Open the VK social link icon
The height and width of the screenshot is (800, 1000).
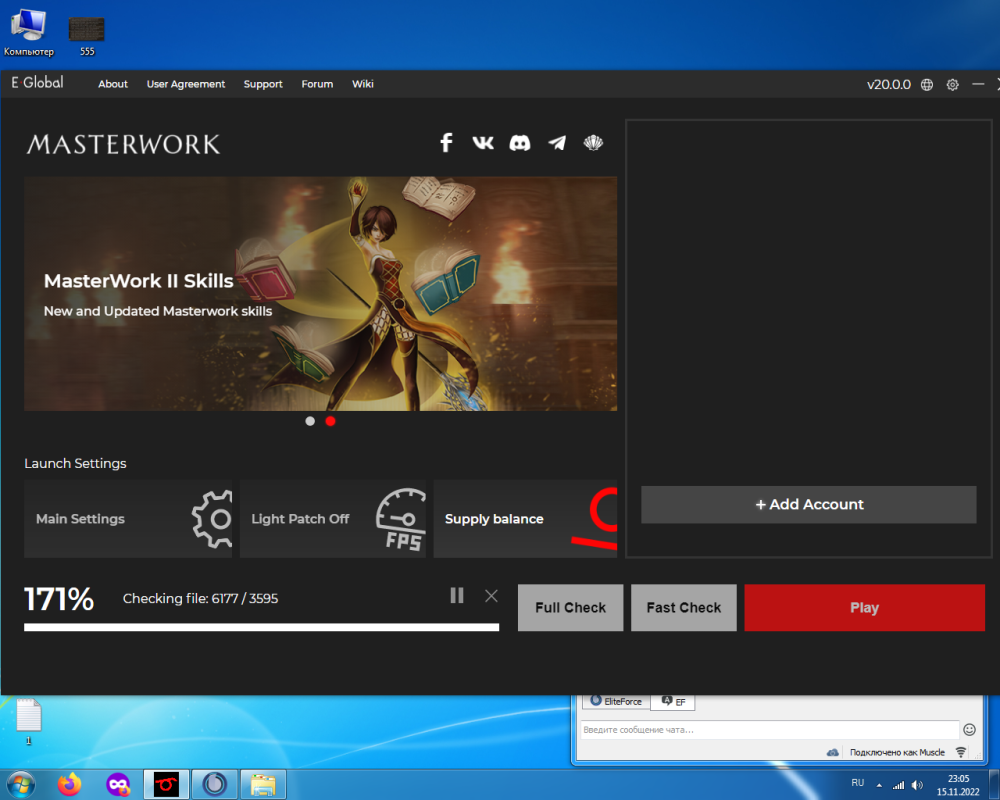click(483, 143)
